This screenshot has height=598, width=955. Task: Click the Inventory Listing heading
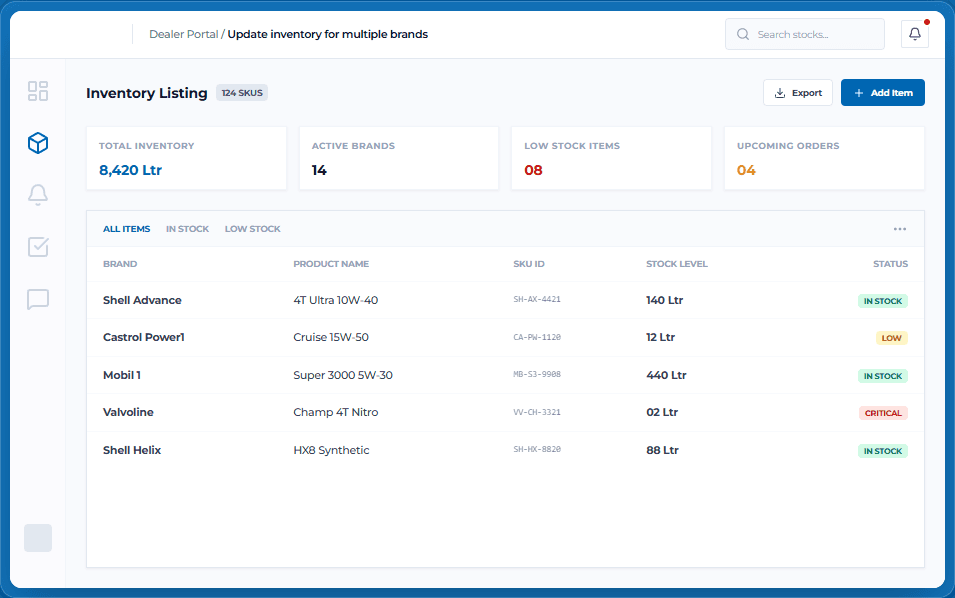tap(146, 93)
